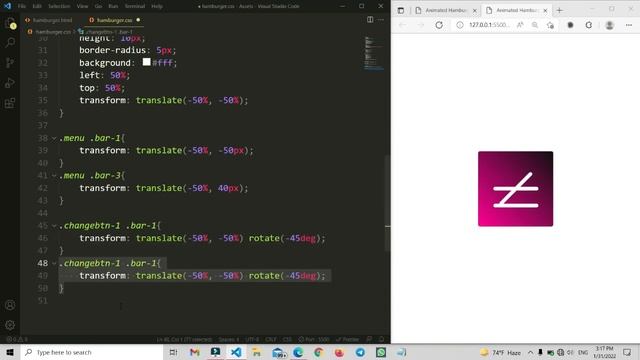This screenshot has height=360, width=640.
Task: Click the Read aloud icon in the address bar
Action: [x=520, y=25]
